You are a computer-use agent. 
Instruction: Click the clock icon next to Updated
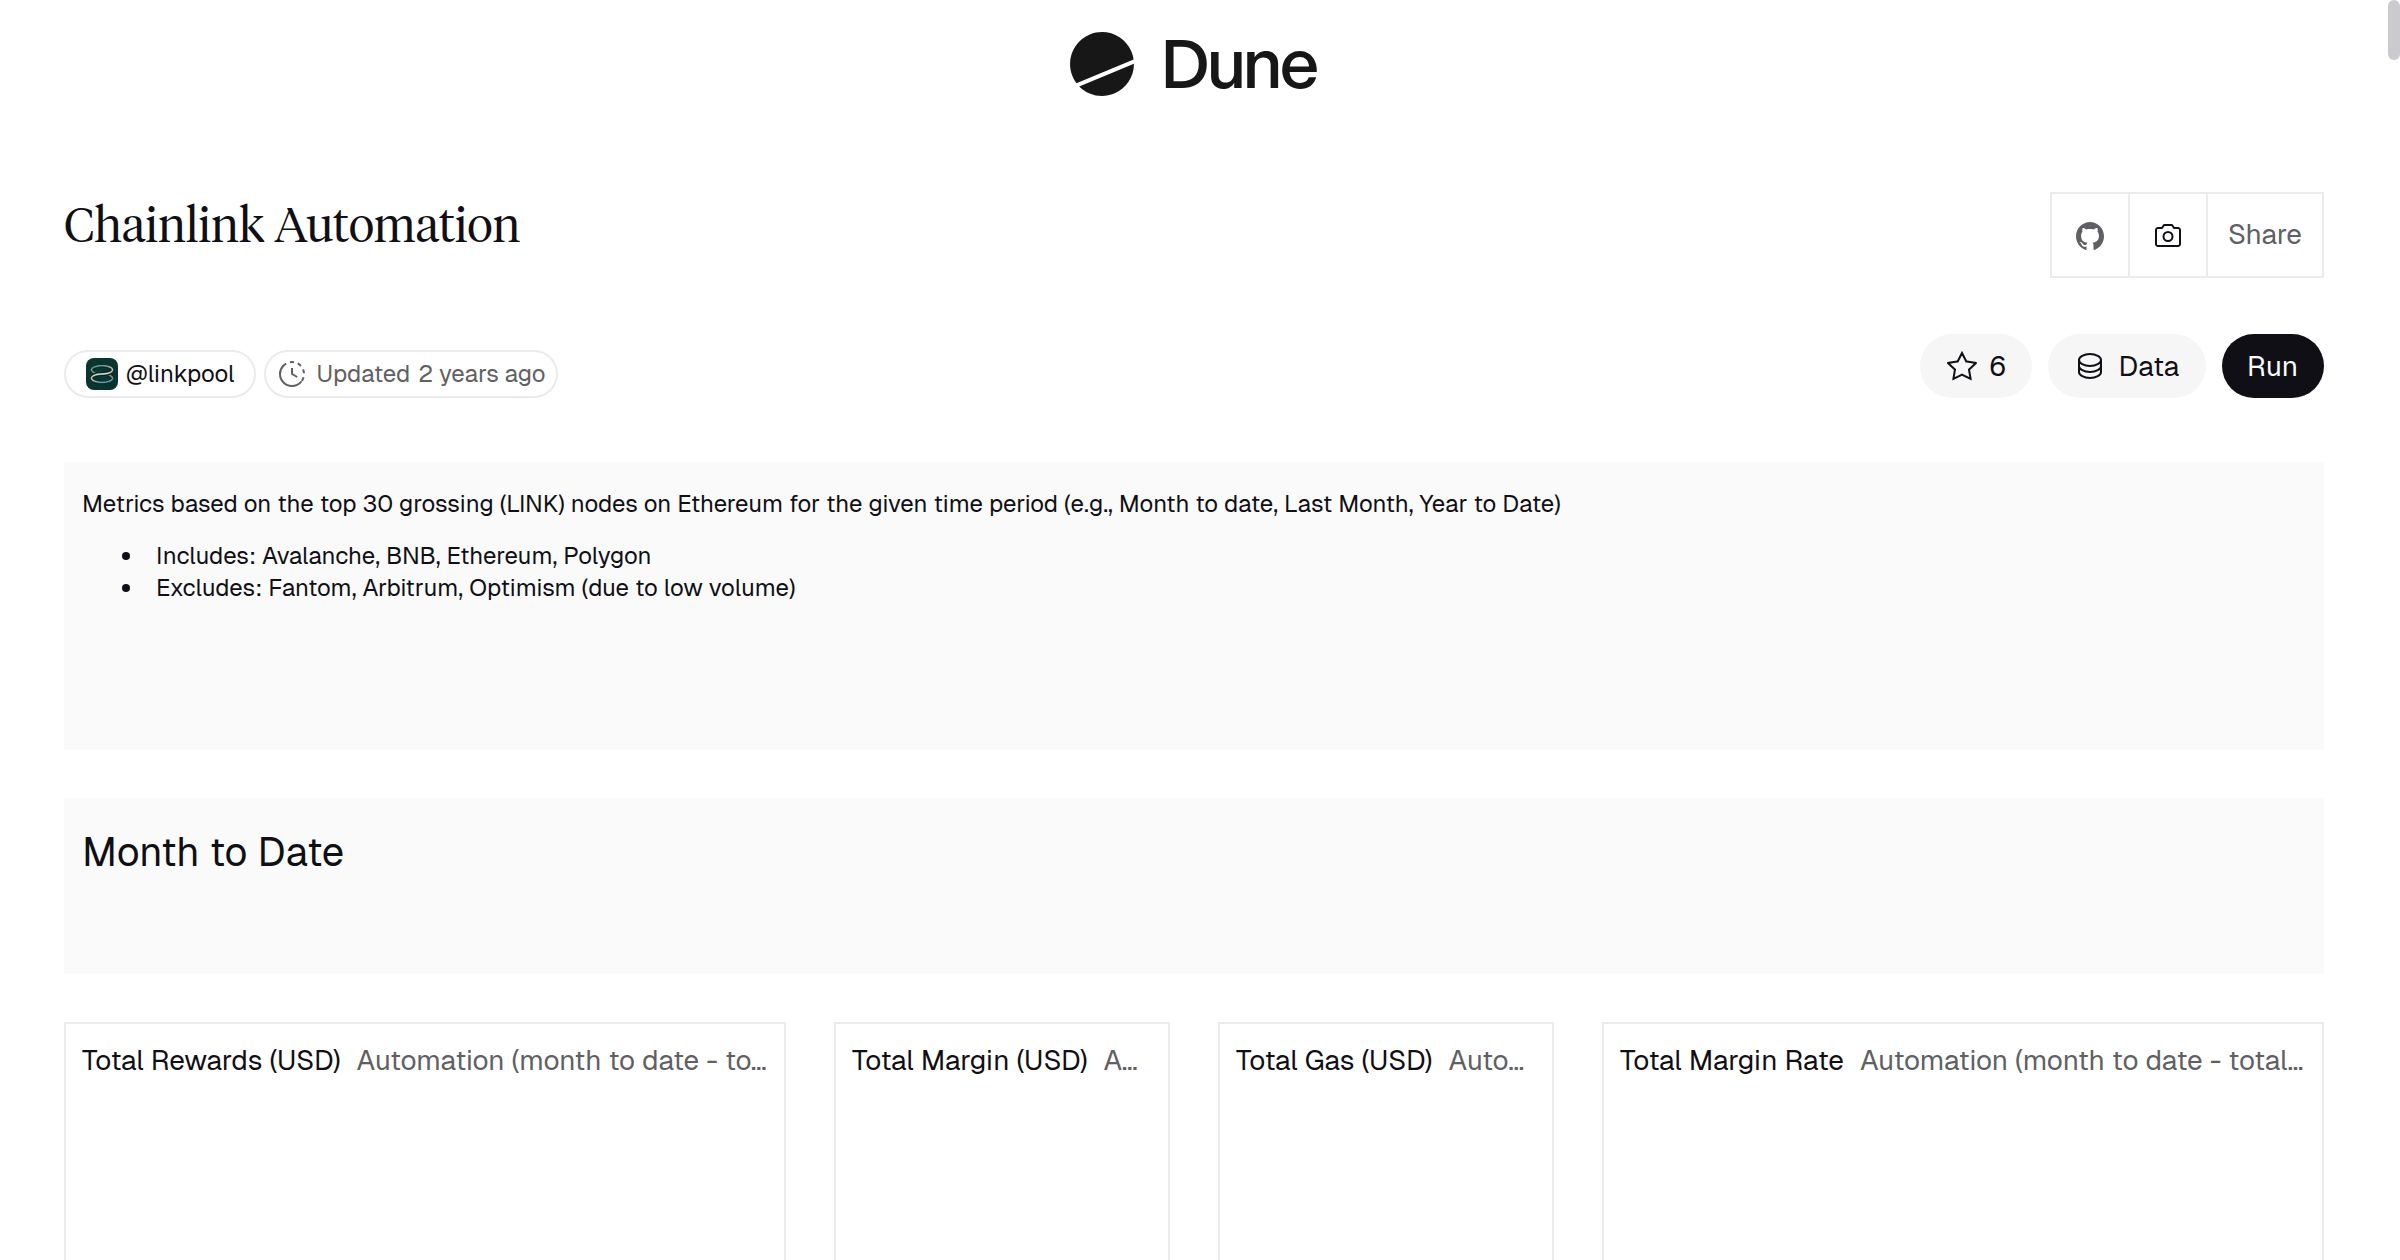tap(292, 373)
